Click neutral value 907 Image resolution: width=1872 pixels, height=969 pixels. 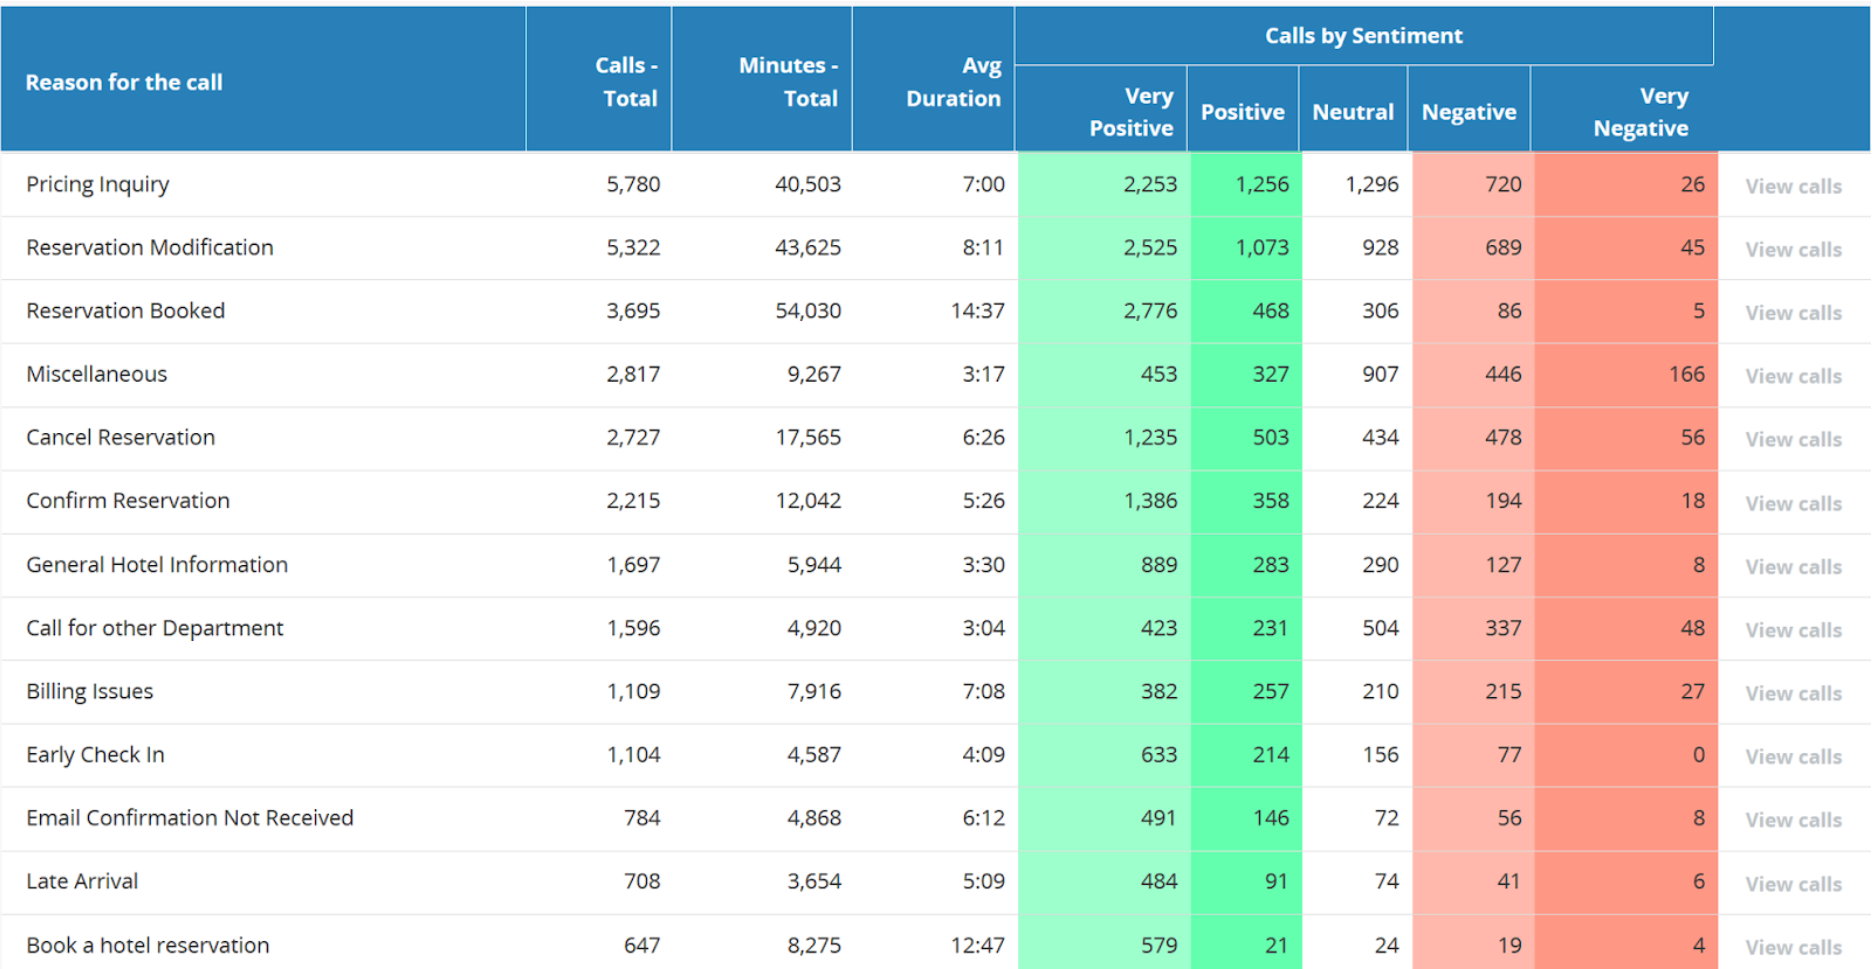click(1380, 374)
